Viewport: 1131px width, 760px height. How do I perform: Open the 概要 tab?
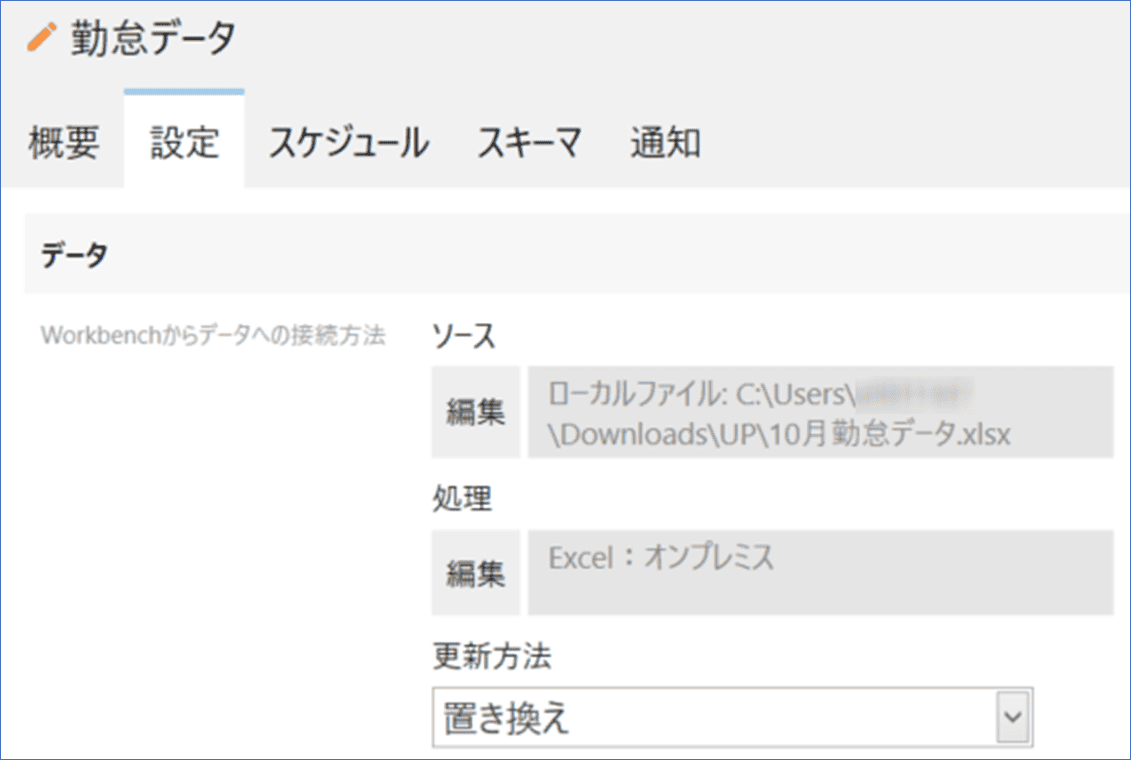62,142
